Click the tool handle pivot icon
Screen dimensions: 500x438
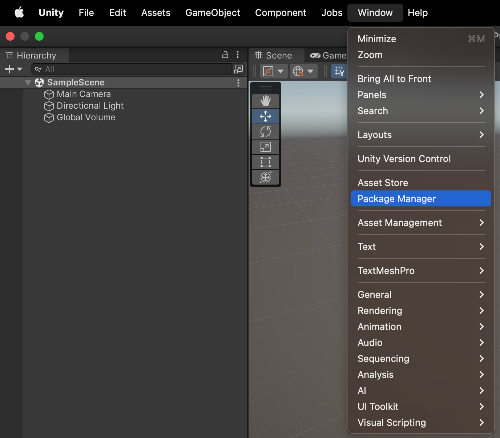pyautogui.click(x=268, y=71)
